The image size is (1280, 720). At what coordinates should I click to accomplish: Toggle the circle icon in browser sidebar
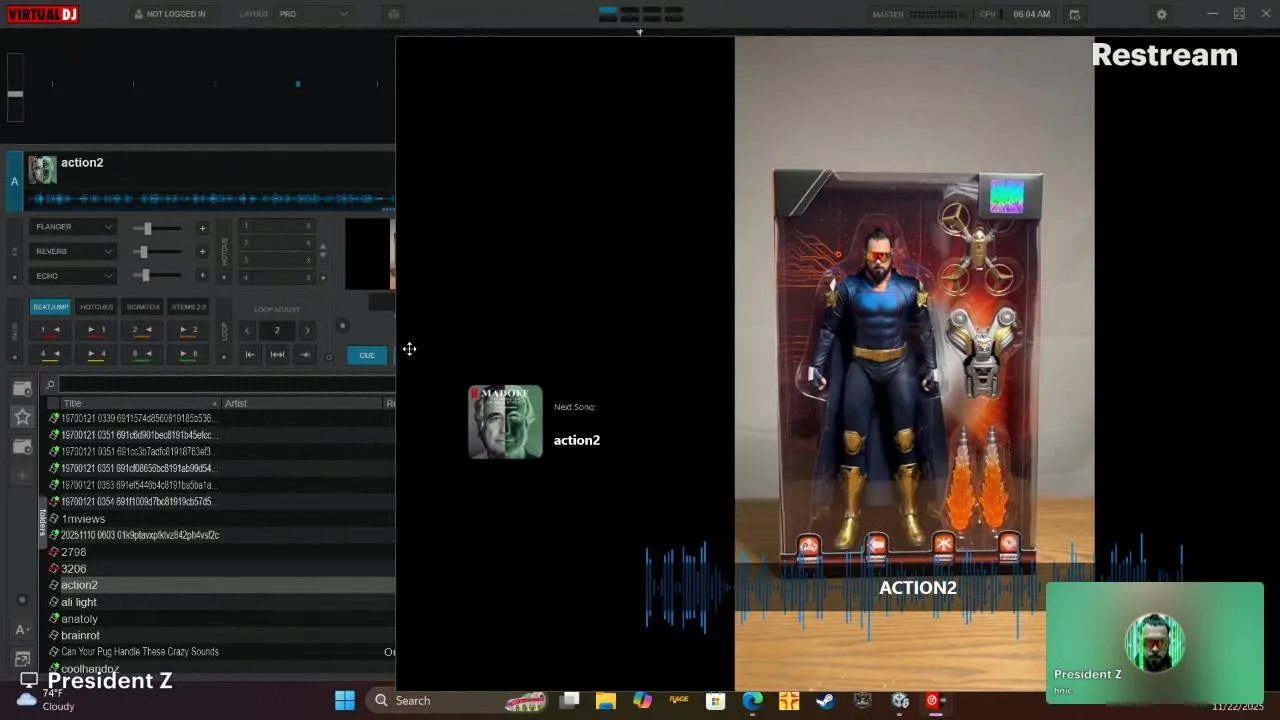pos(22,600)
